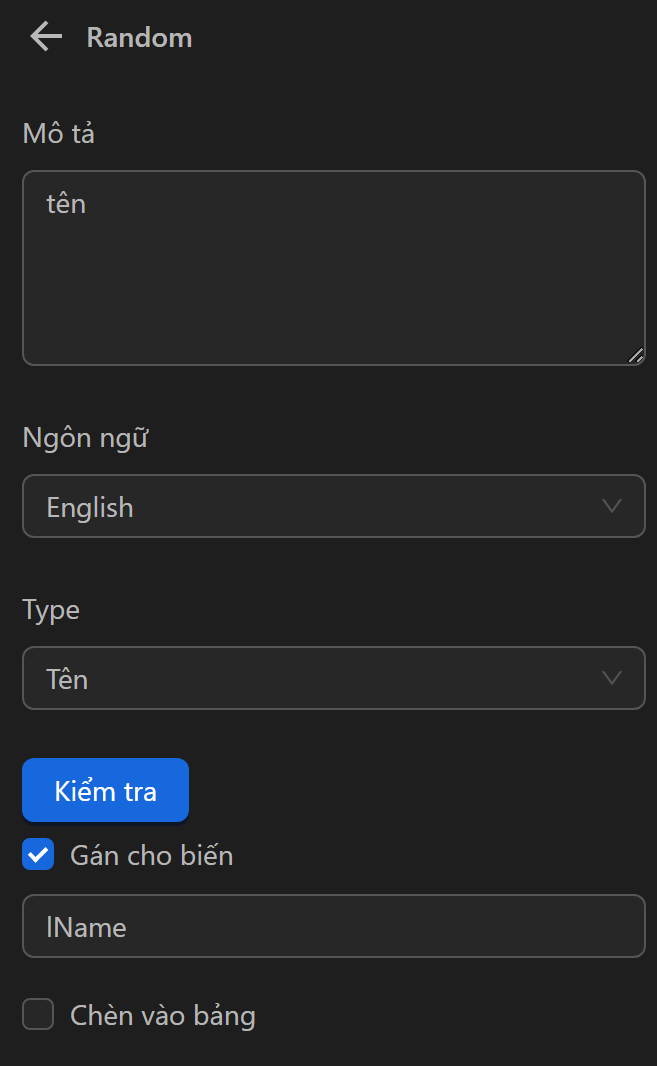This screenshot has width=657, height=1066.
Task: Click the Random panel title
Action: pyautogui.click(x=139, y=37)
